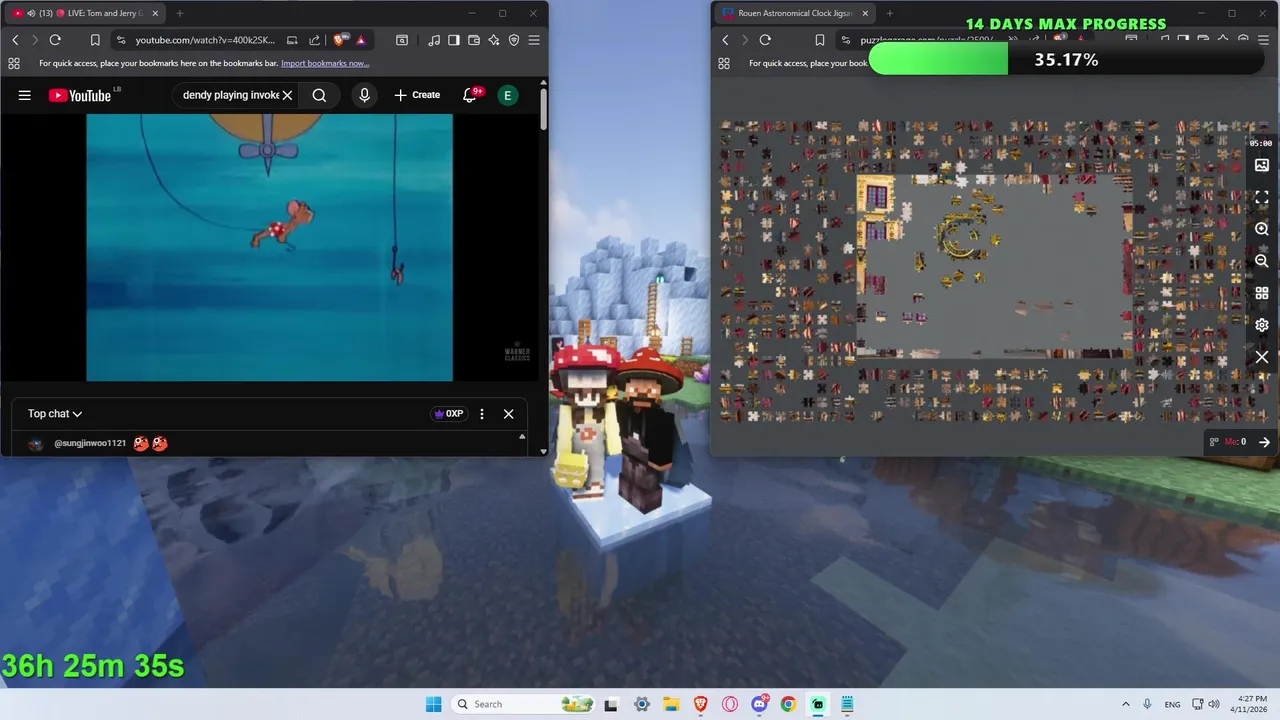Open Brave browser from the taskbar
The image size is (1280, 720).
(x=700, y=704)
